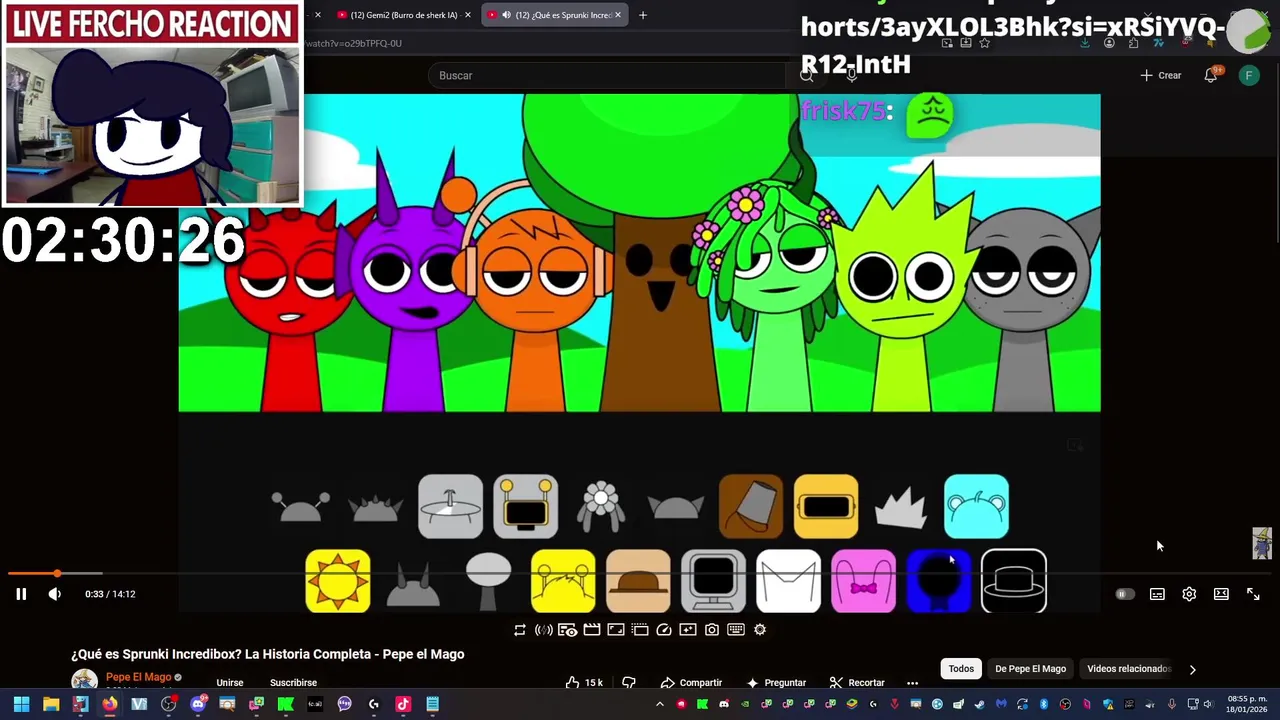Open the keyboard shortcuts icon below the video
The height and width of the screenshot is (720, 1280).
pos(736,630)
